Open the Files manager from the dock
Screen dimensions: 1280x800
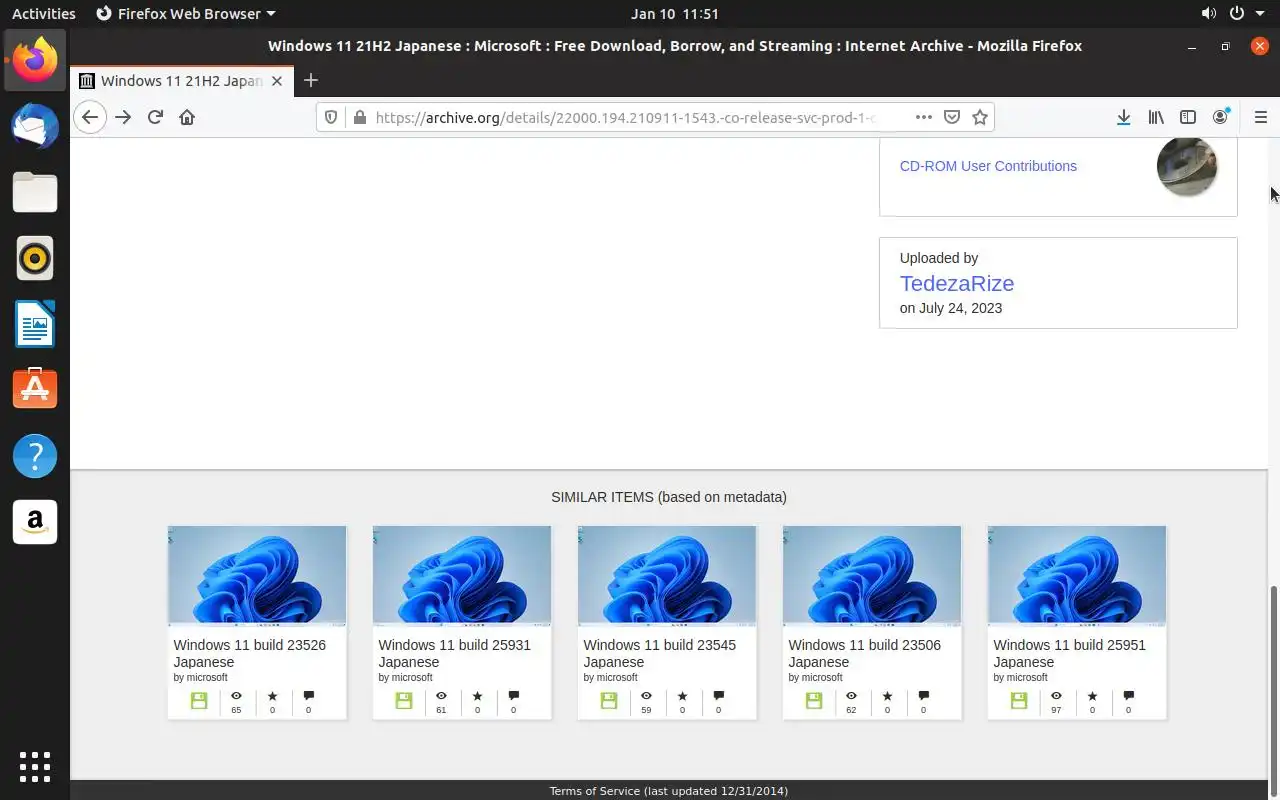(x=35, y=192)
